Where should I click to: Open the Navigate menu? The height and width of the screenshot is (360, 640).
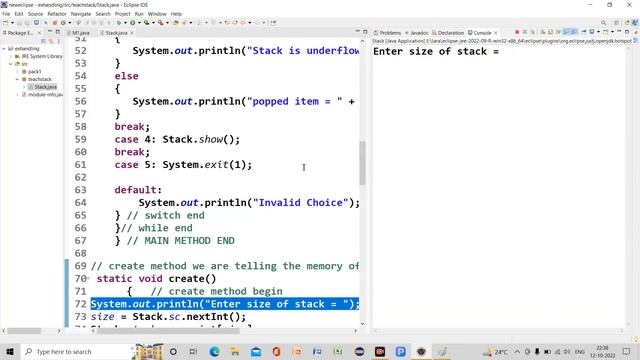click(81, 14)
